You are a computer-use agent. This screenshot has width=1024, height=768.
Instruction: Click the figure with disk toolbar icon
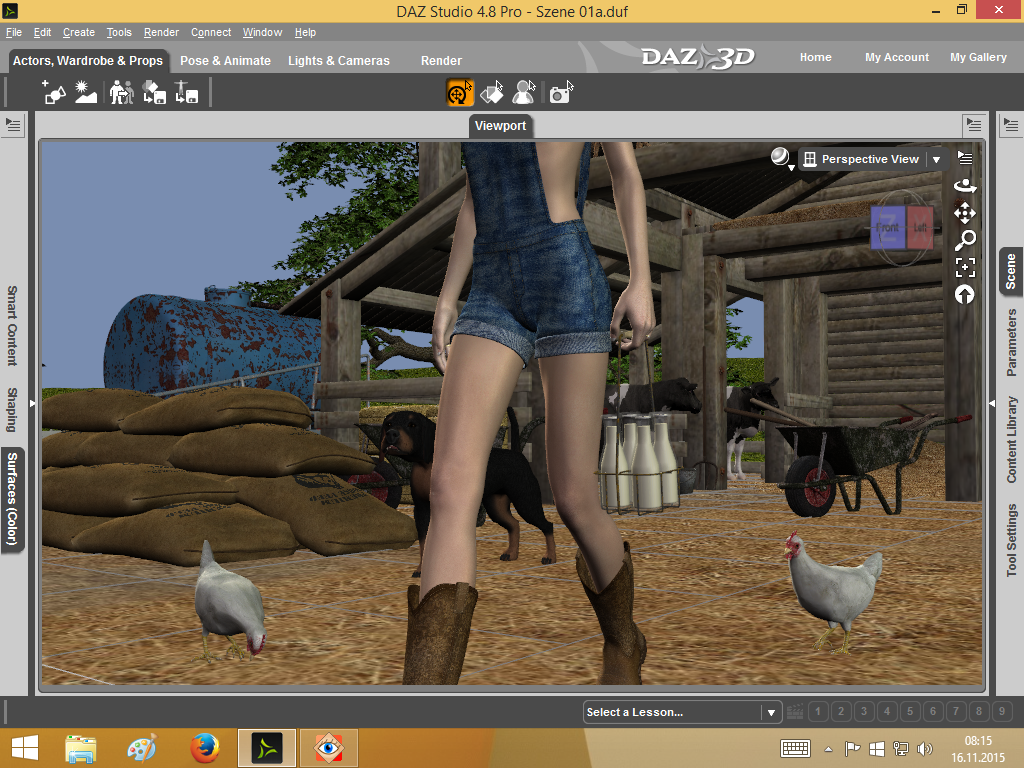point(187,92)
